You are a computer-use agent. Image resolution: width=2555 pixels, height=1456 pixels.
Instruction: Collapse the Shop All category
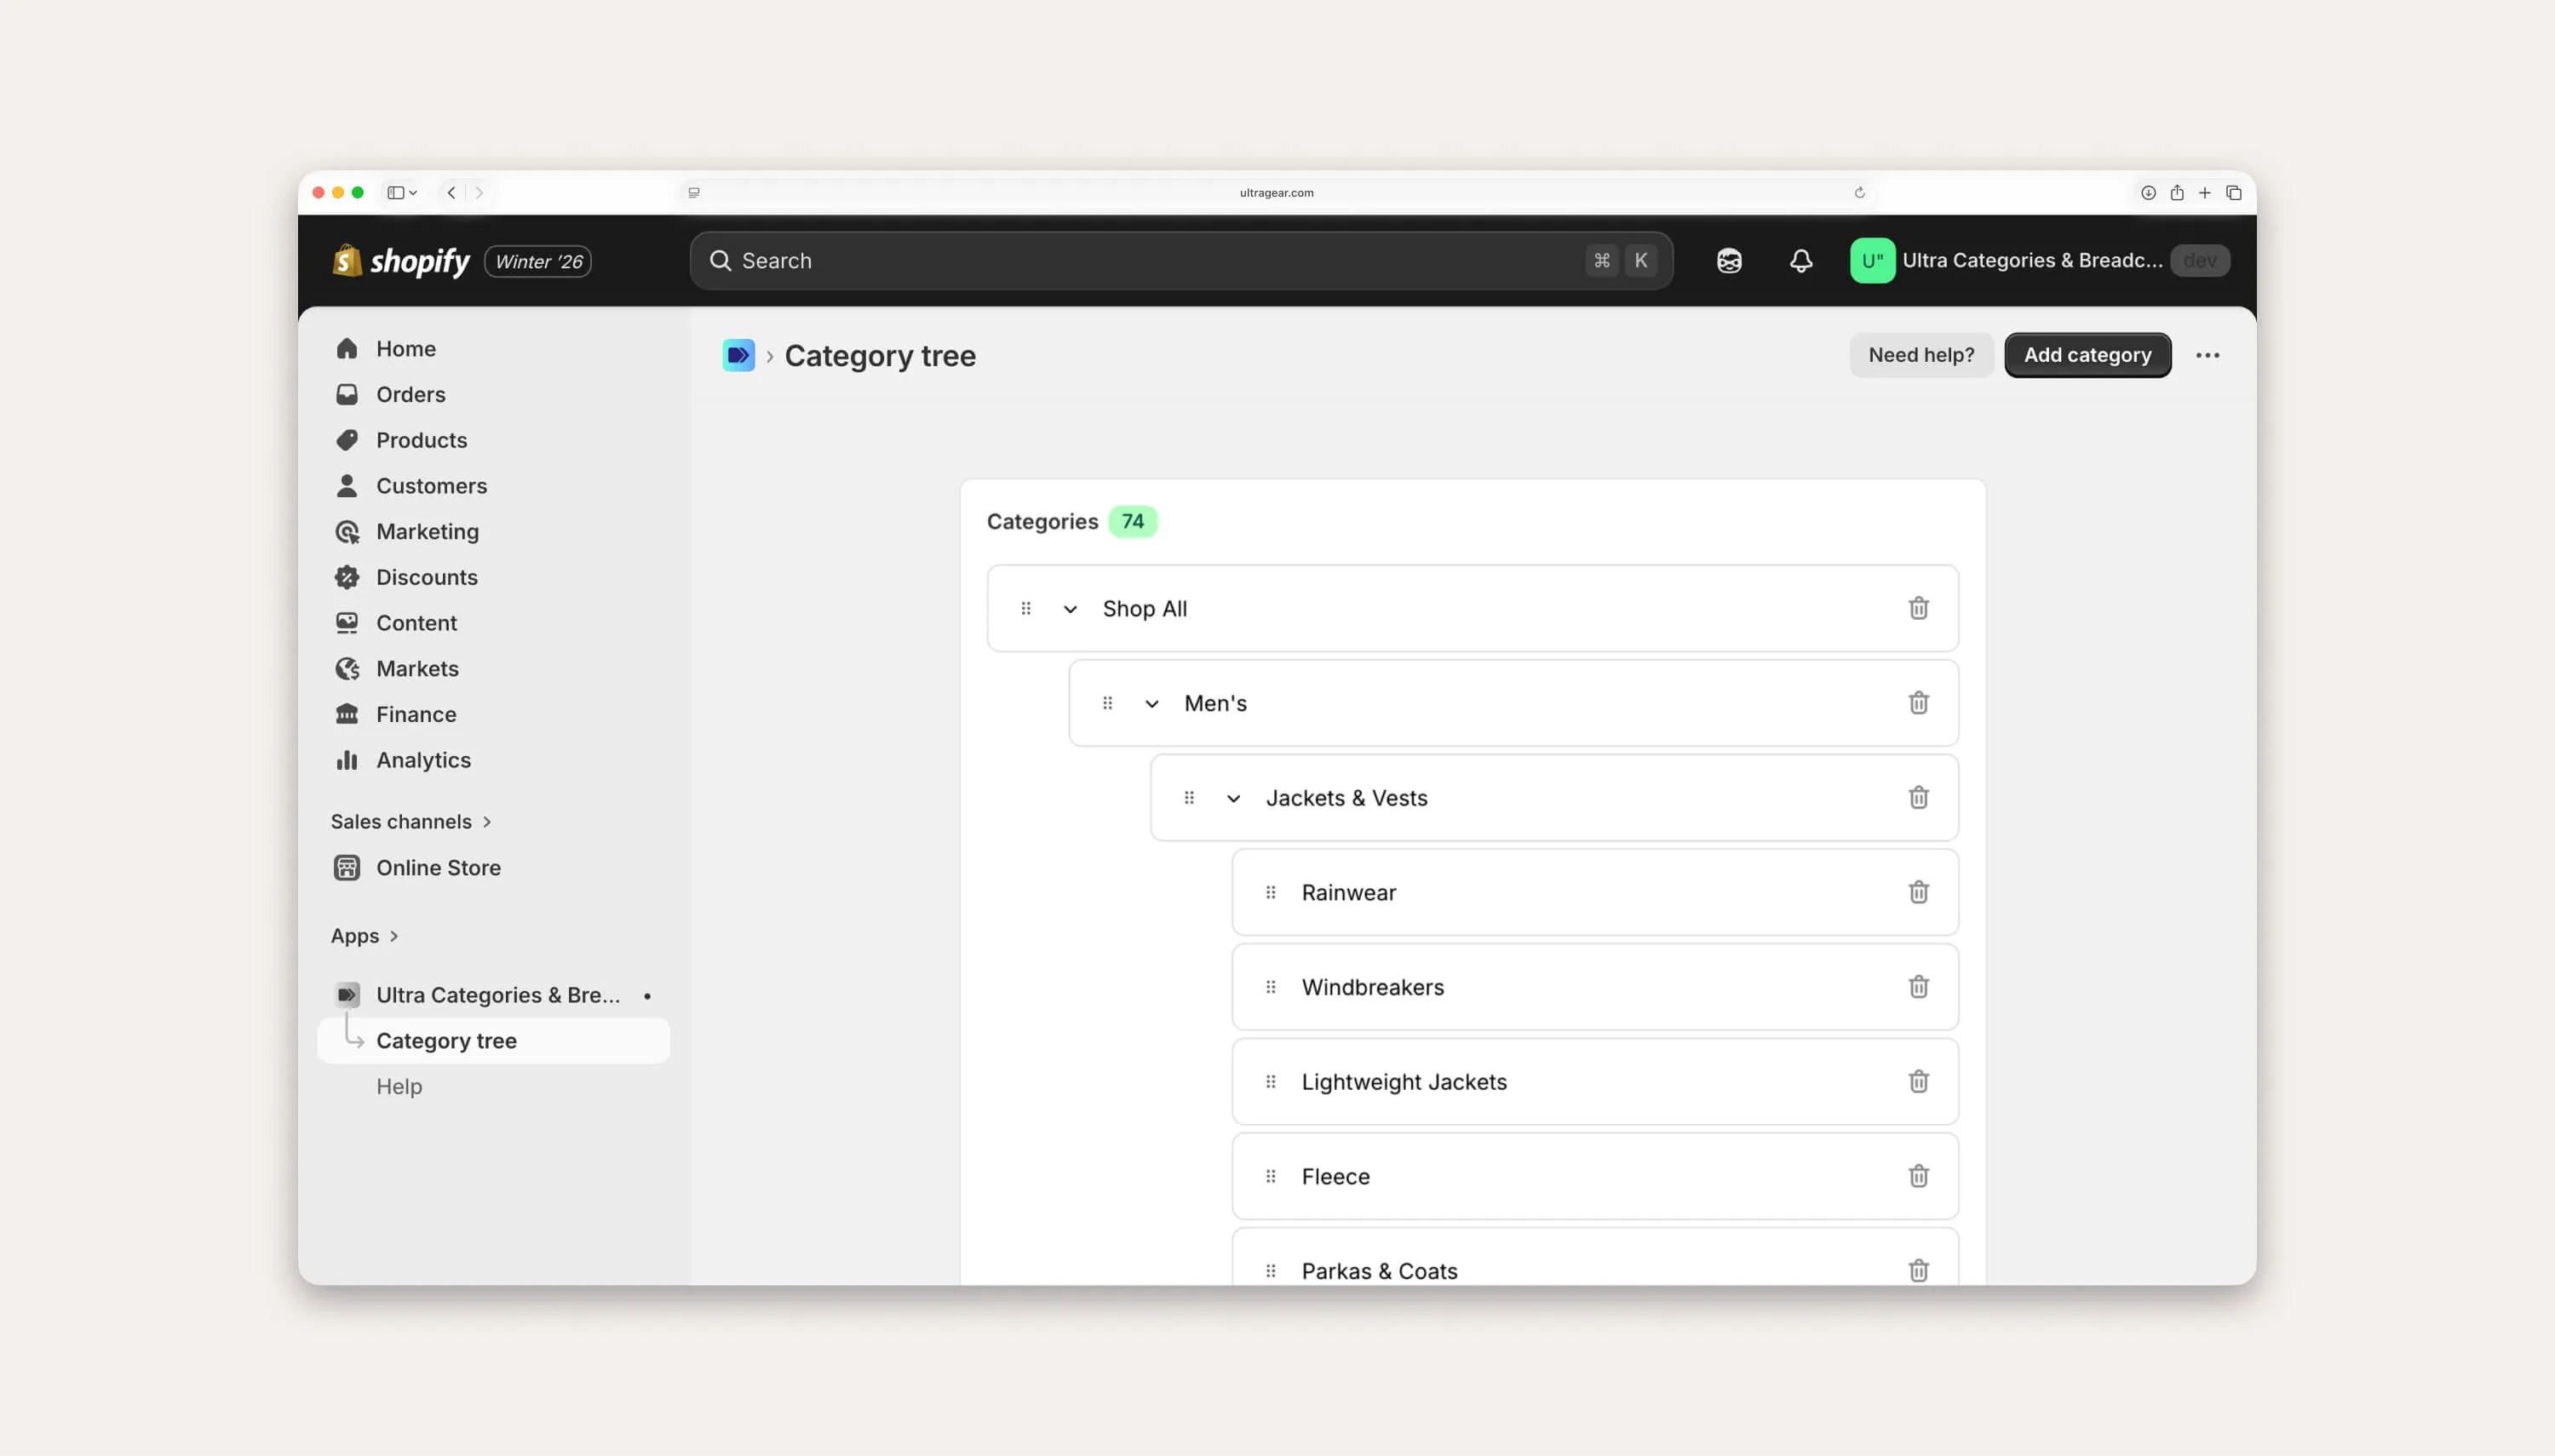pos(1069,608)
